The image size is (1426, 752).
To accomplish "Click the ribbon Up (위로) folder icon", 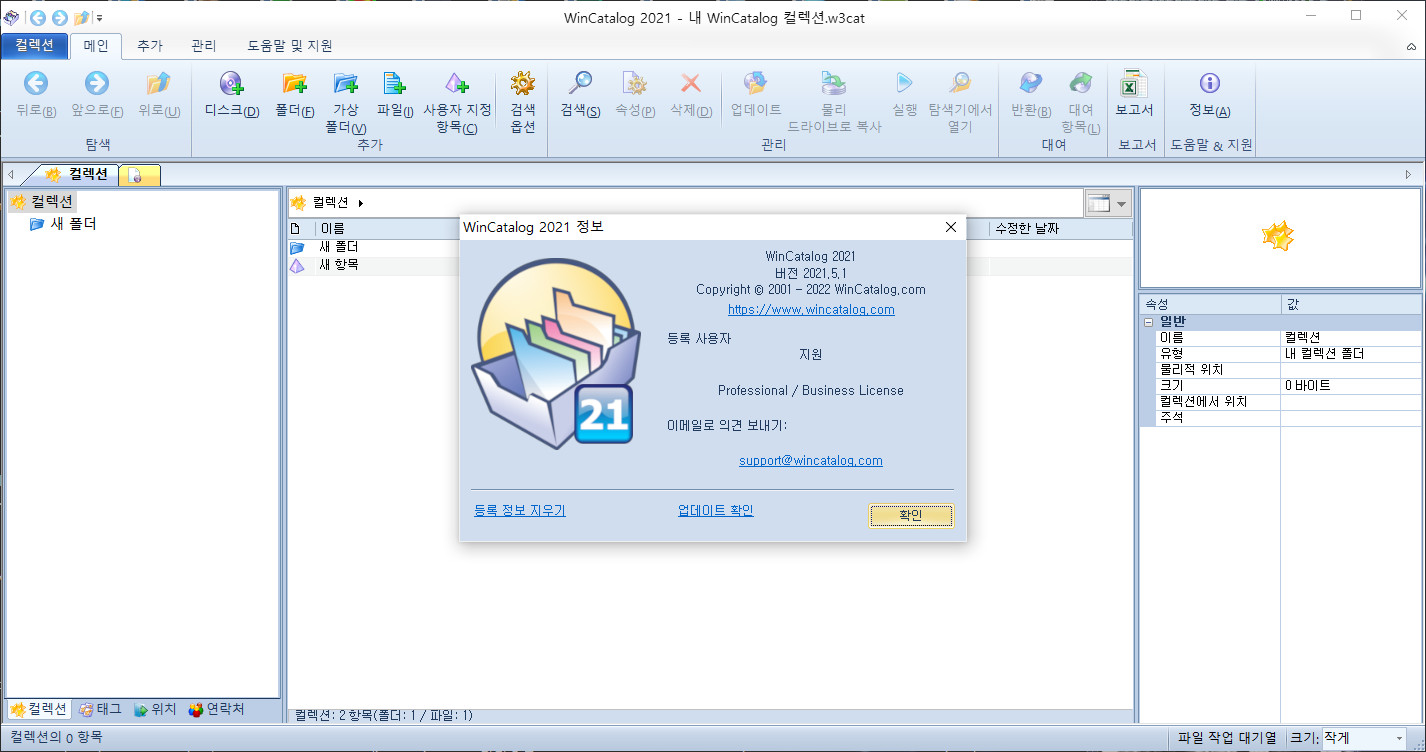I will [158, 84].
